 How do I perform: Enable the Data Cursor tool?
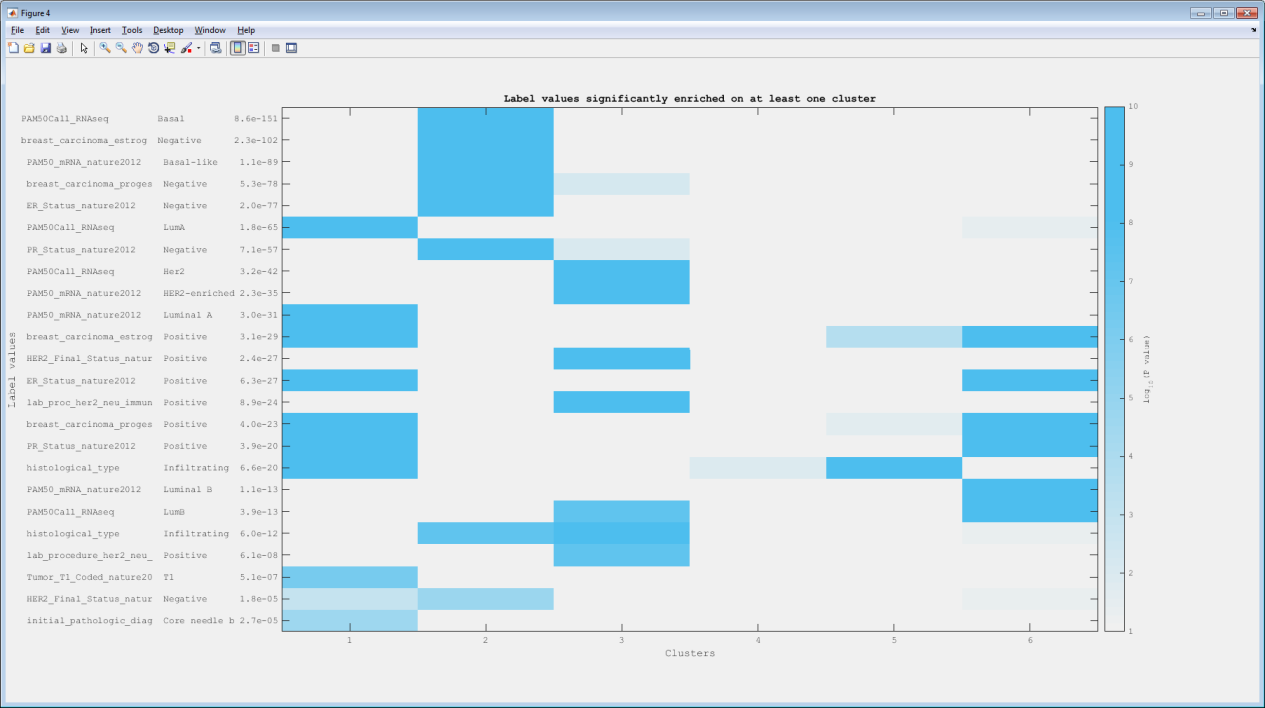click(169, 47)
